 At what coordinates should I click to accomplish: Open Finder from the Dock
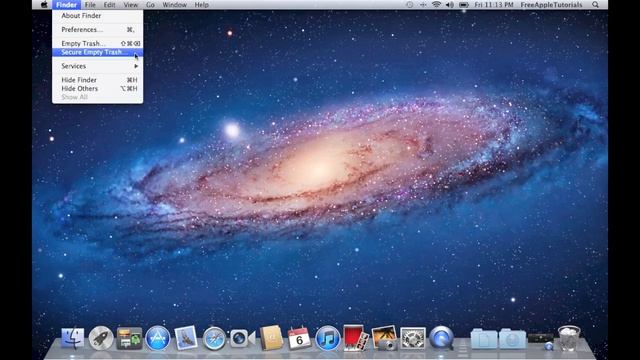point(73,338)
